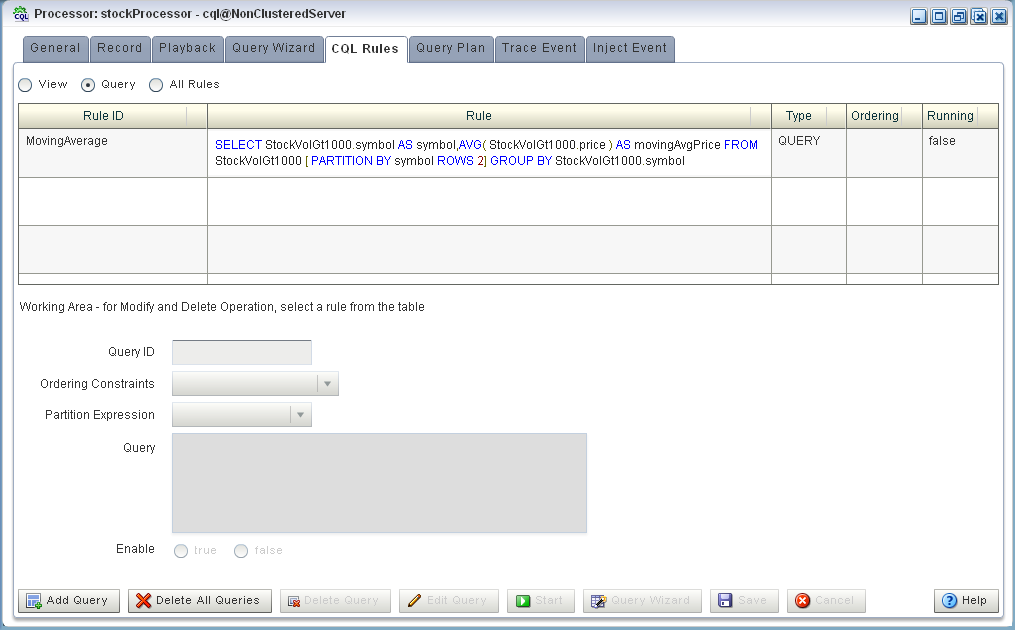Select the Edit Query pencil icon
This screenshot has width=1015, height=630.
414,600
